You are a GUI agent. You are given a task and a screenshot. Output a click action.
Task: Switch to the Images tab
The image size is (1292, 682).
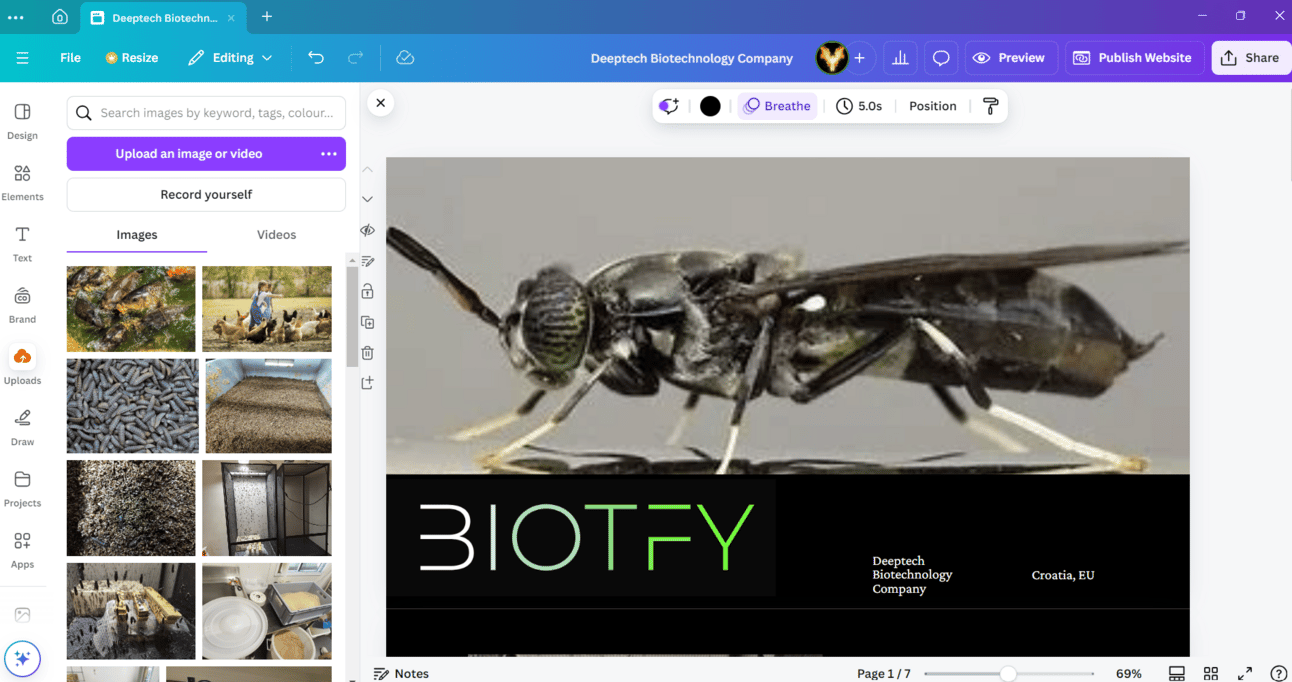(137, 235)
